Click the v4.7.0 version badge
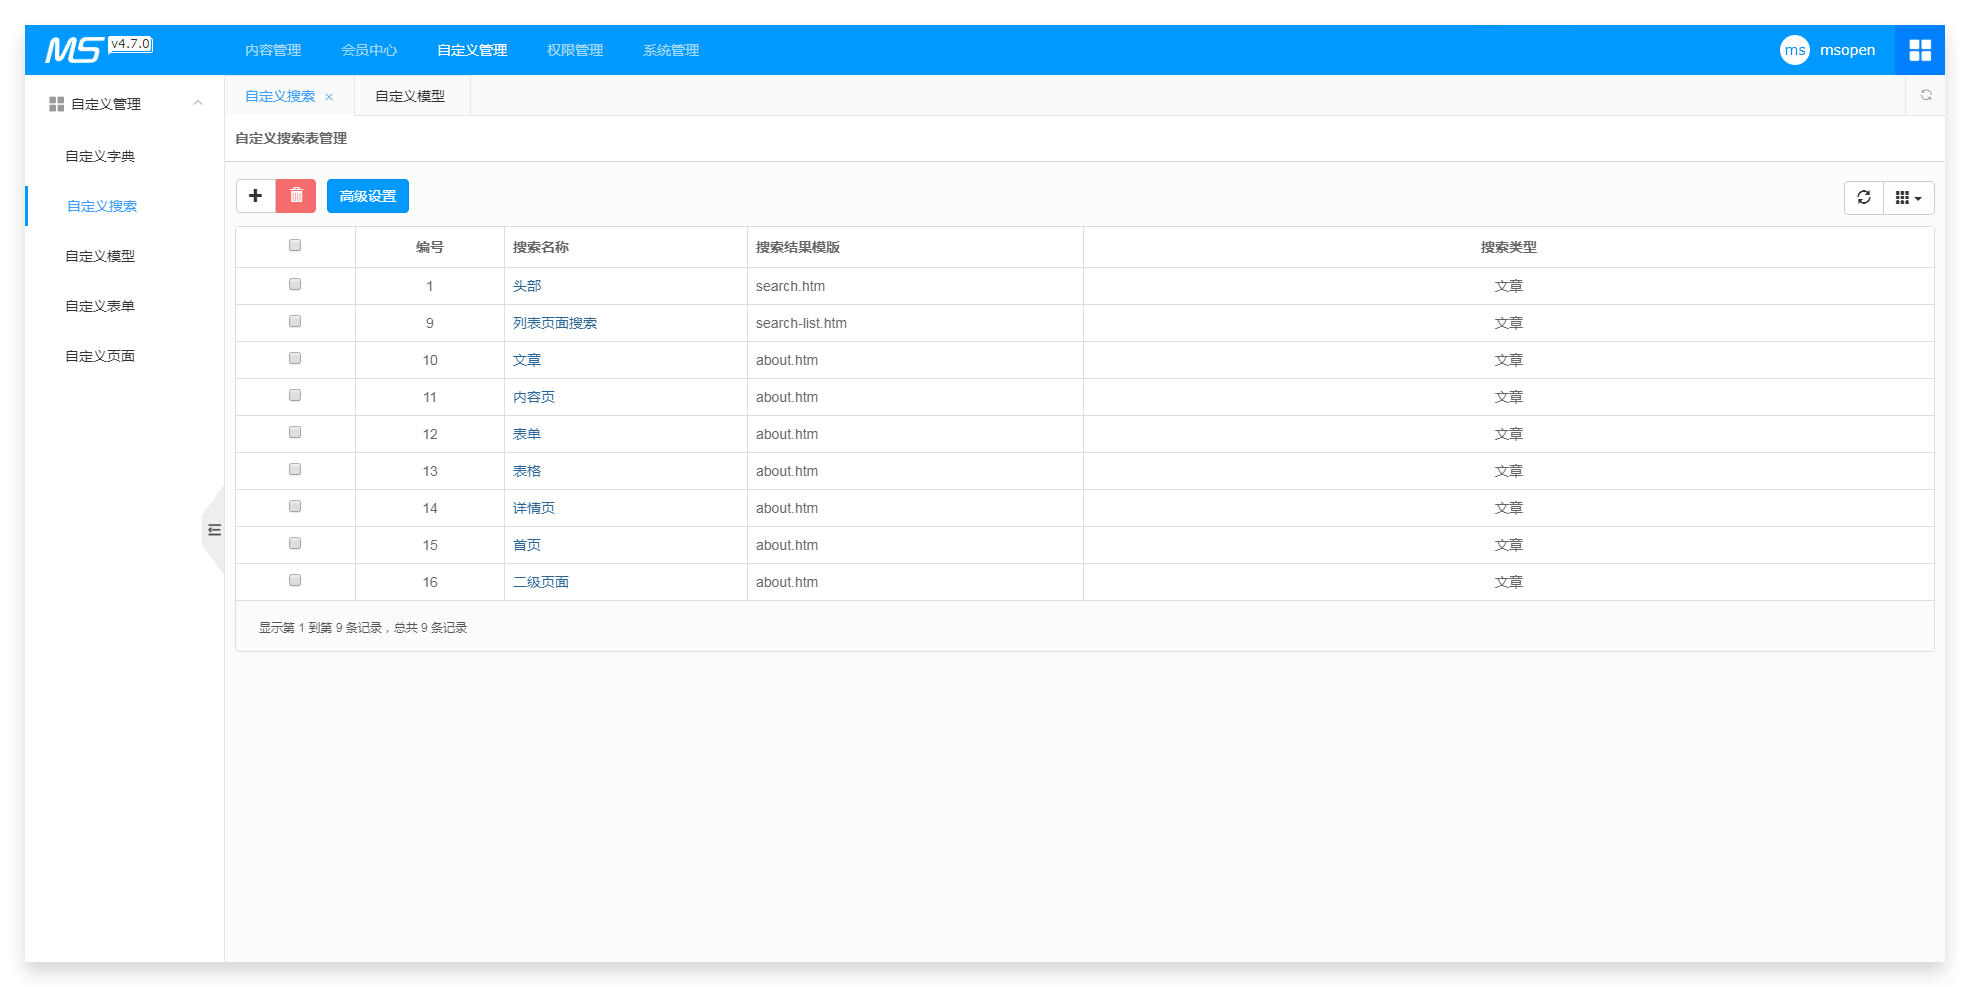The image size is (1970, 987). [130, 44]
